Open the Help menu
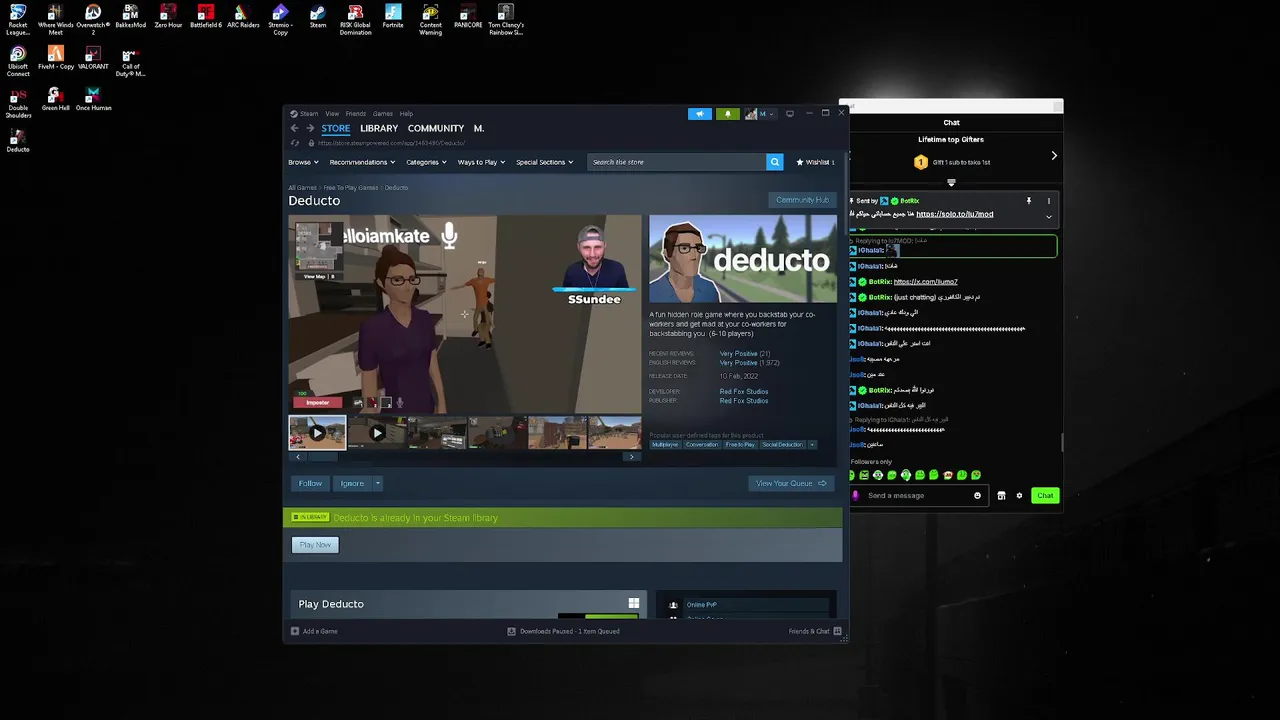 [406, 113]
